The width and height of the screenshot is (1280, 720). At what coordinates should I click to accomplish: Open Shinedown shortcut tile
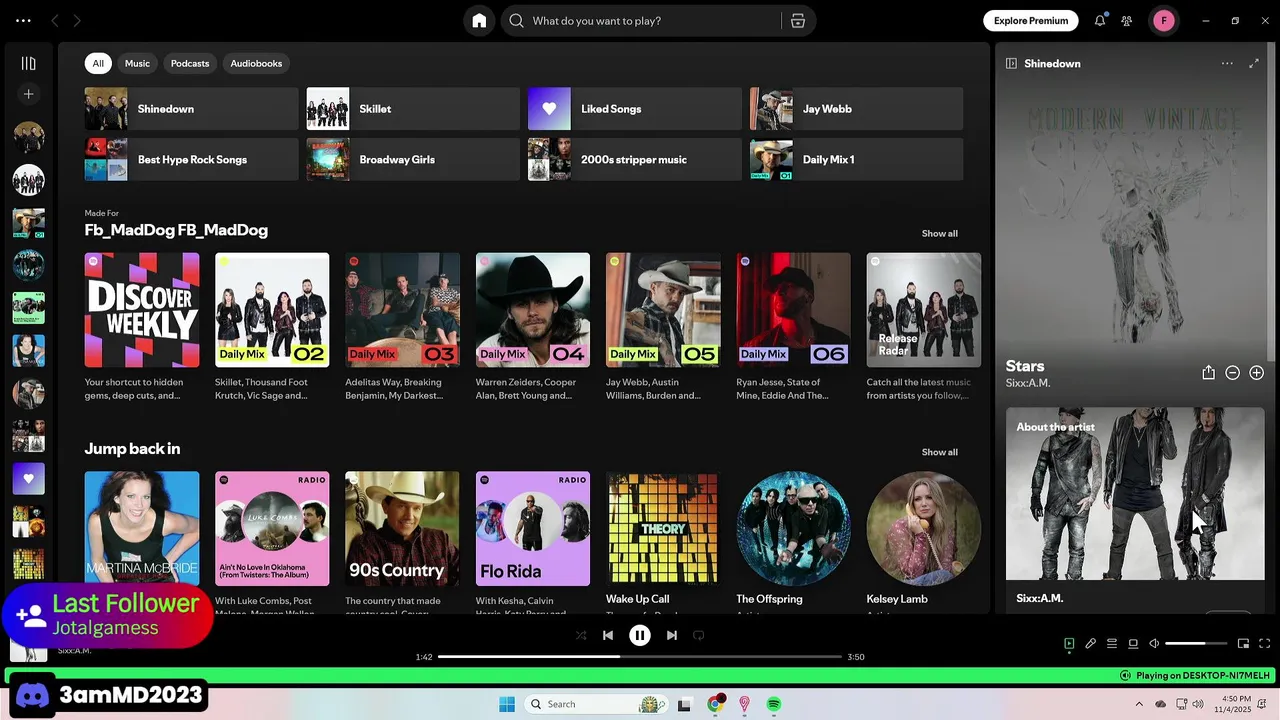click(192, 109)
